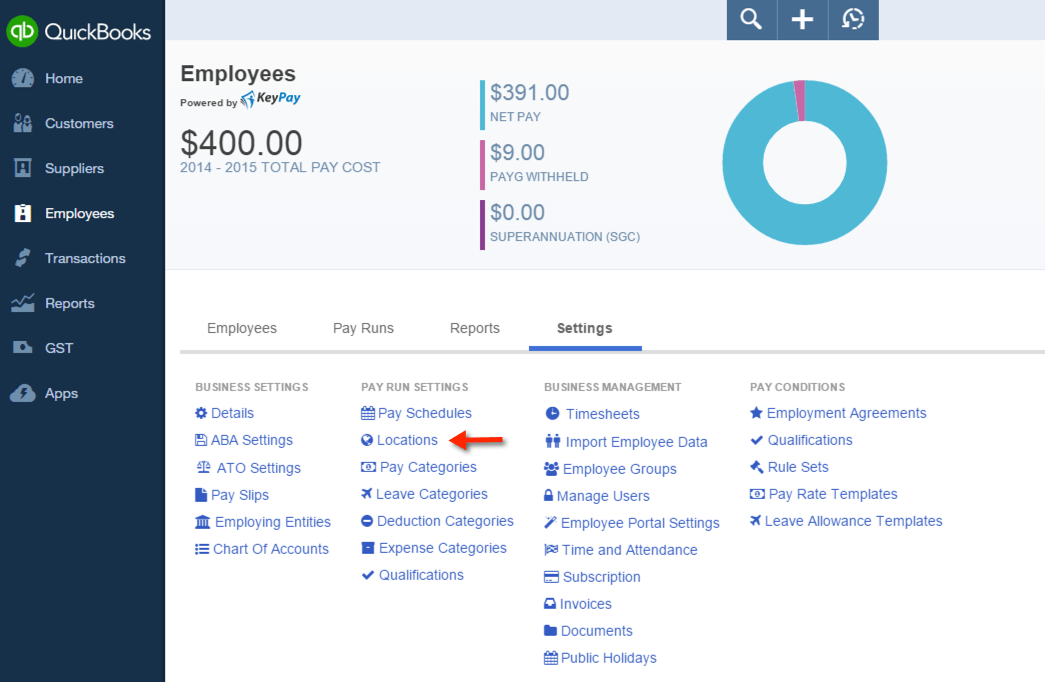Screen dimensions: 1045x682
Task: Open Pay Schedules settings
Action: pos(424,413)
